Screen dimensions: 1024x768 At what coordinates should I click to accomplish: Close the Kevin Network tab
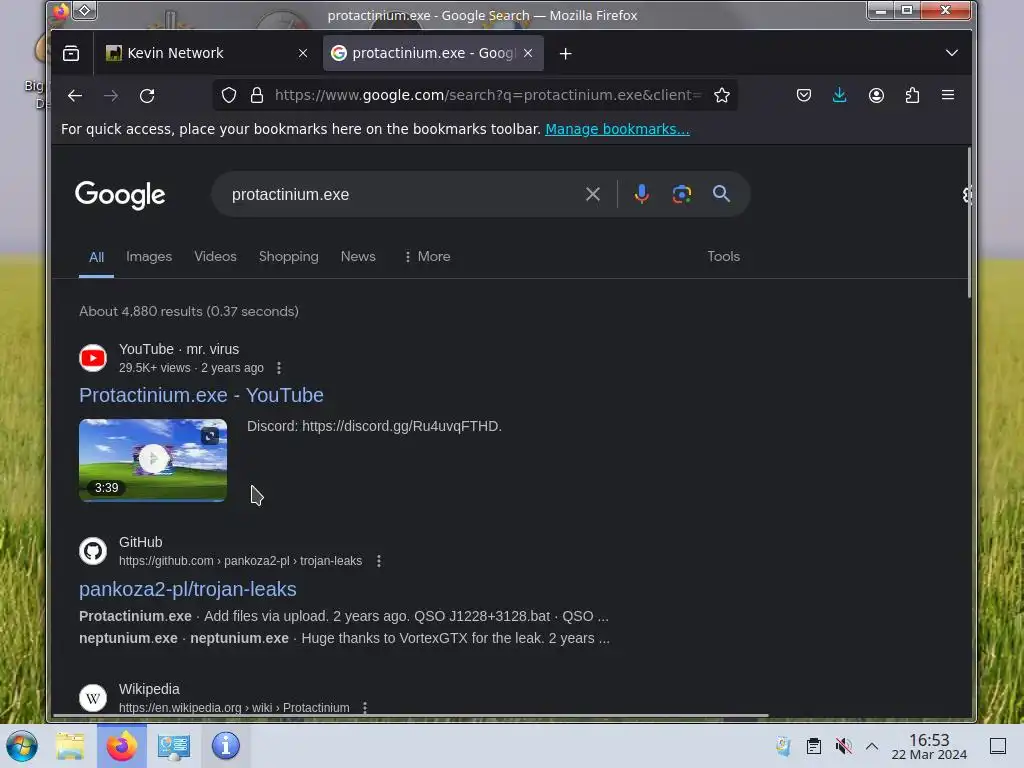[302, 53]
